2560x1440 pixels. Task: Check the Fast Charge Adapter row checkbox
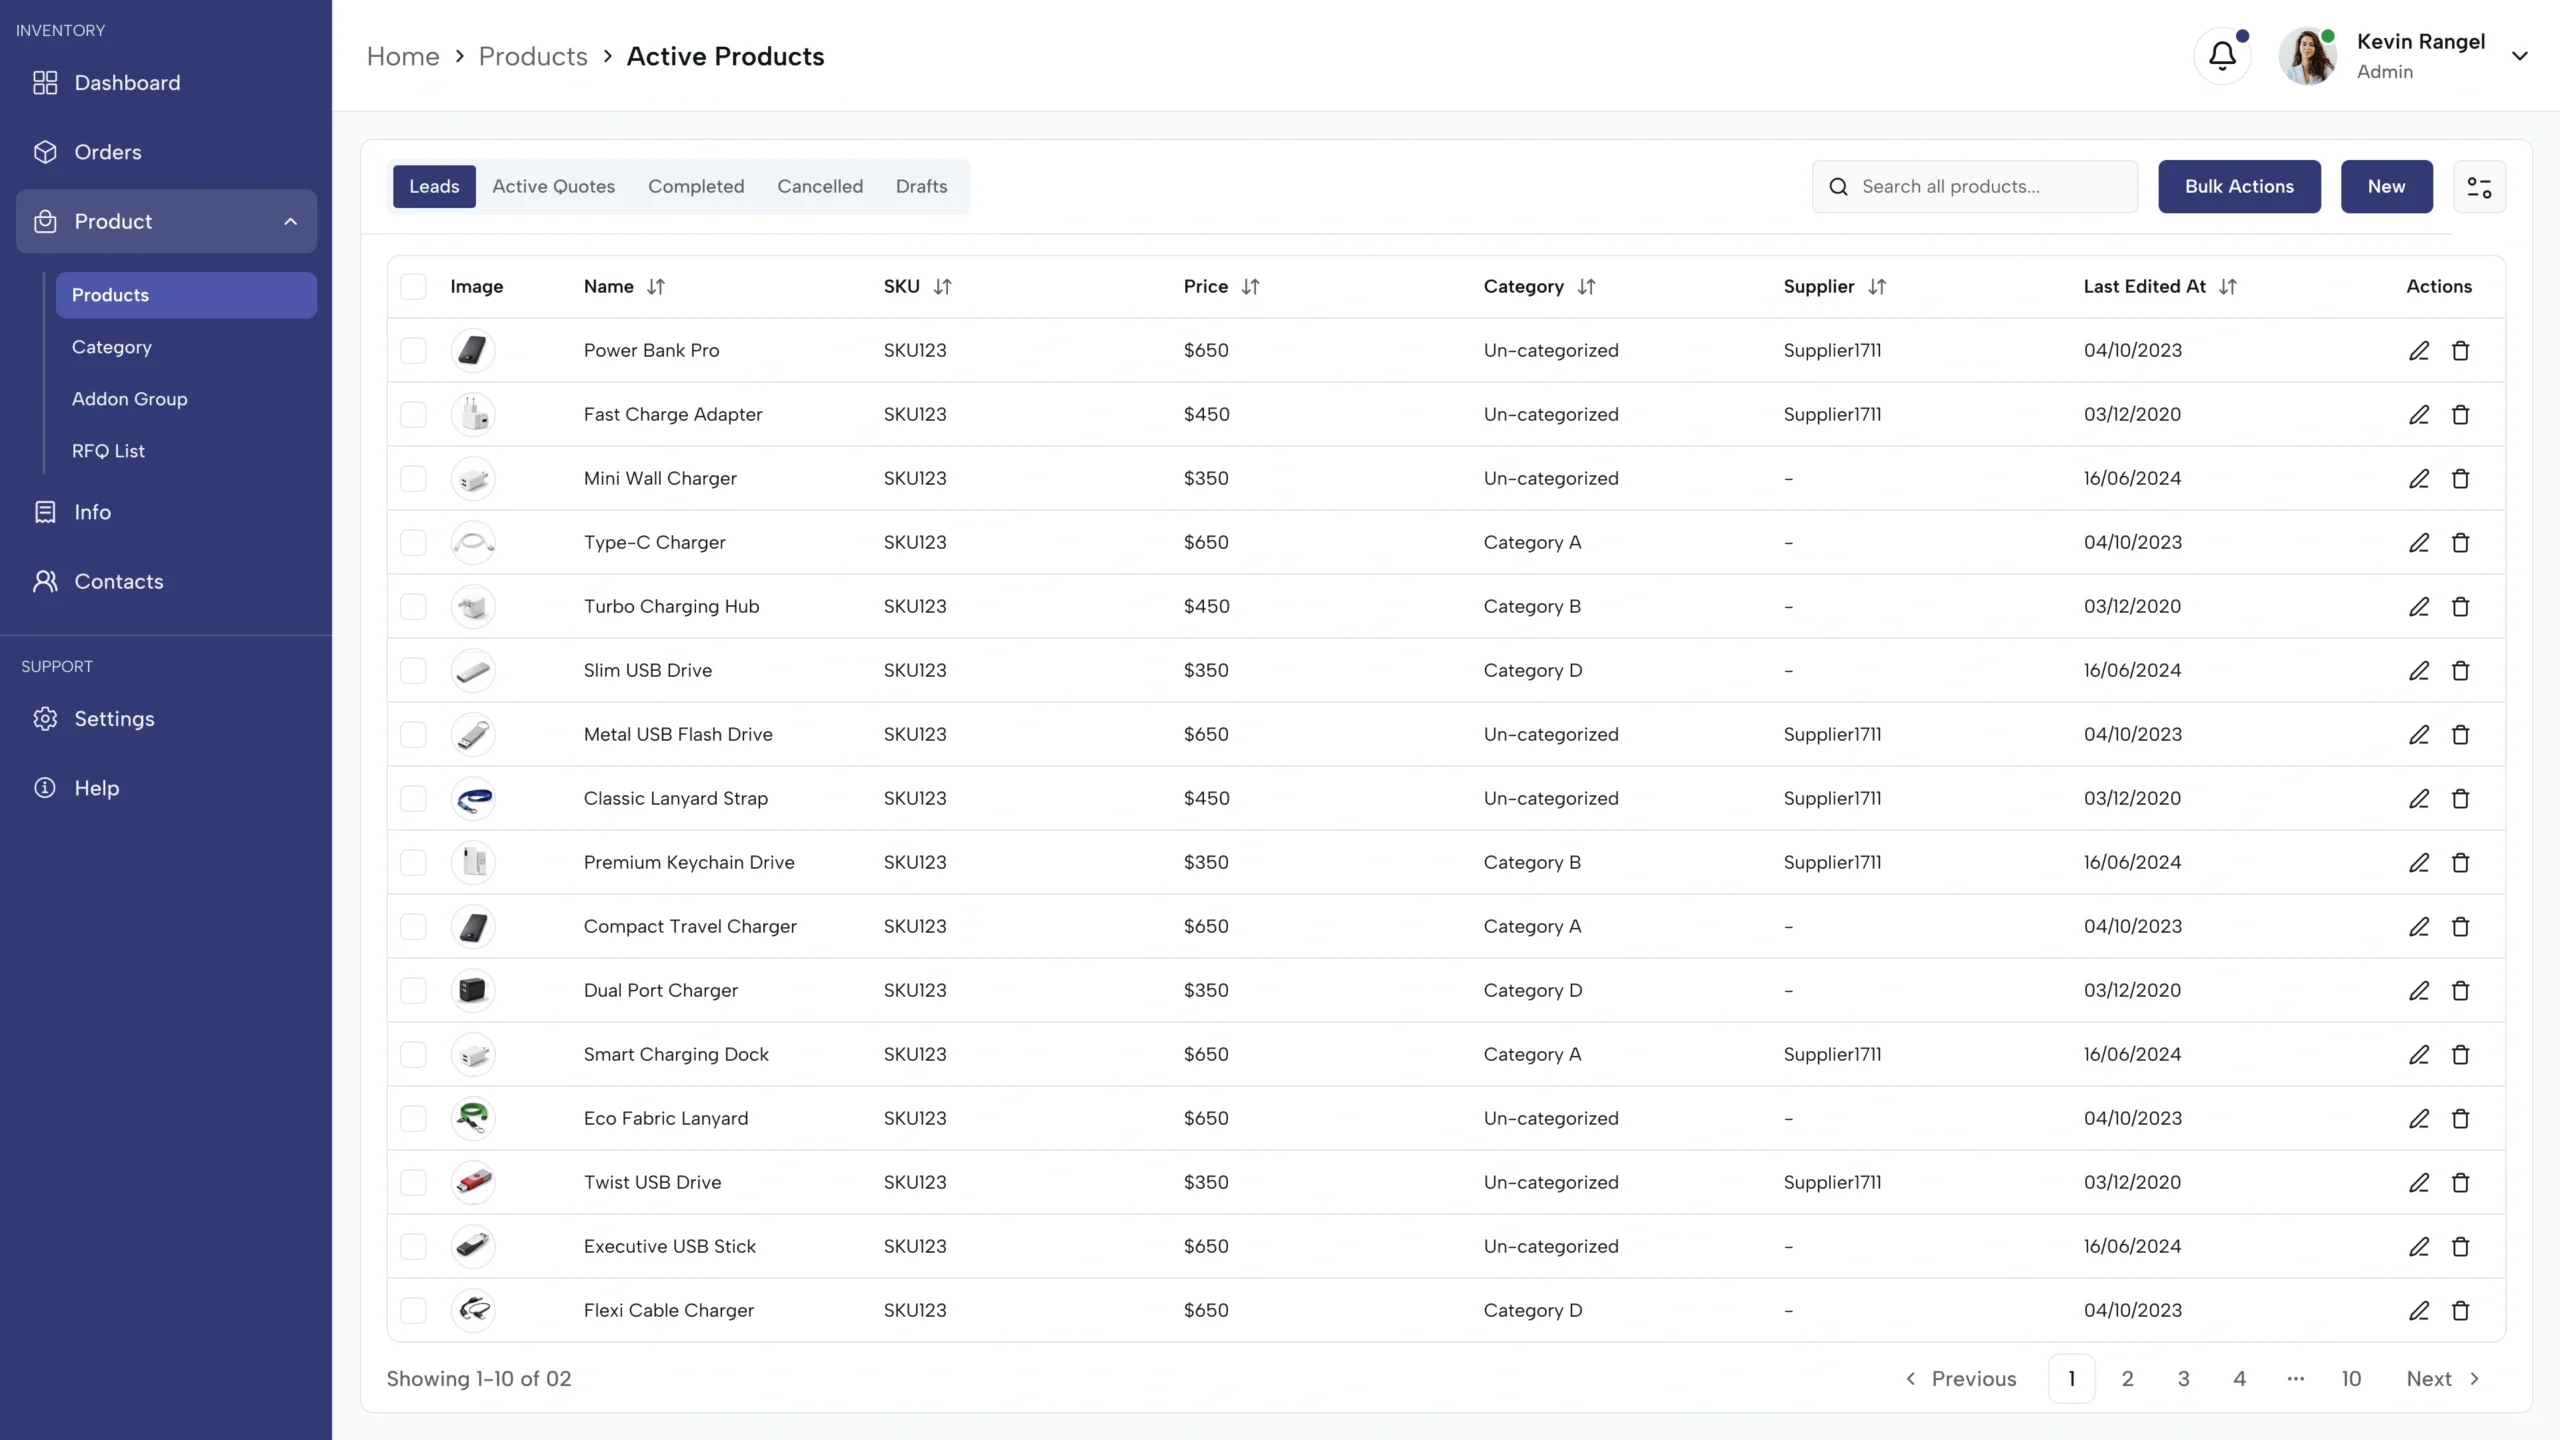click(413, 415)
